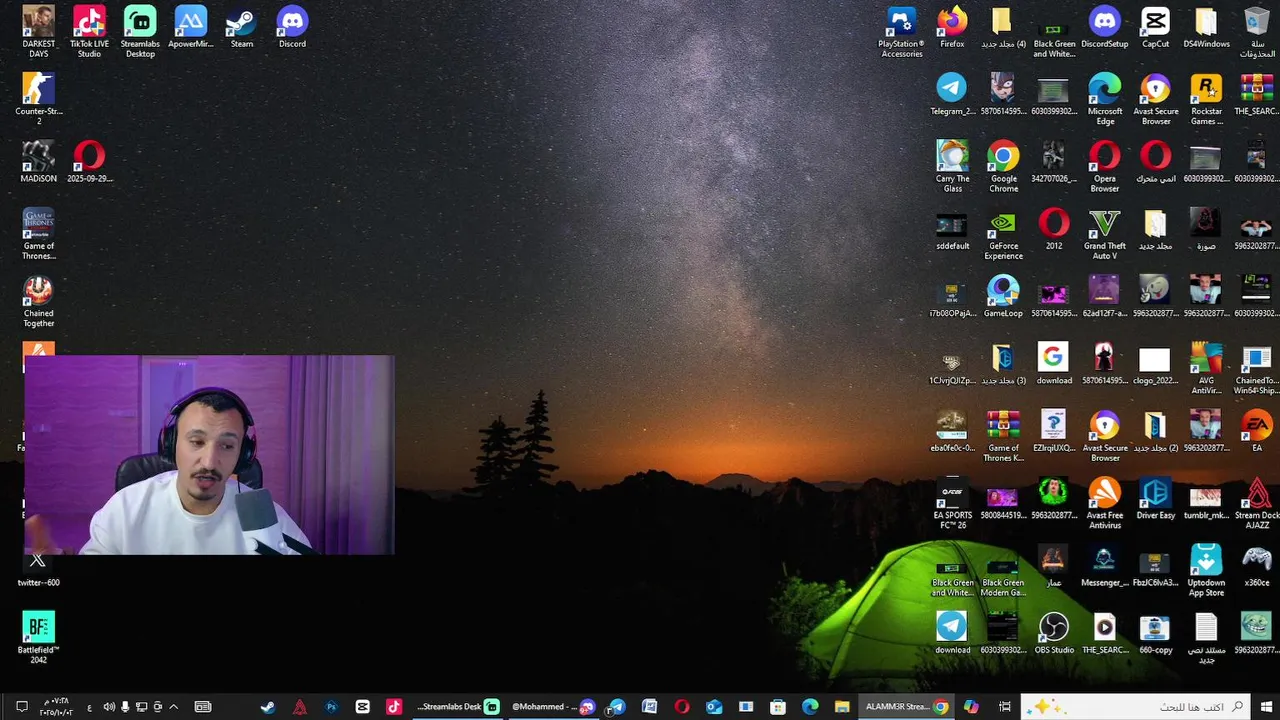Toggle the microphone in system tray
The image size is (1280, 720).
tap(125, 707)
